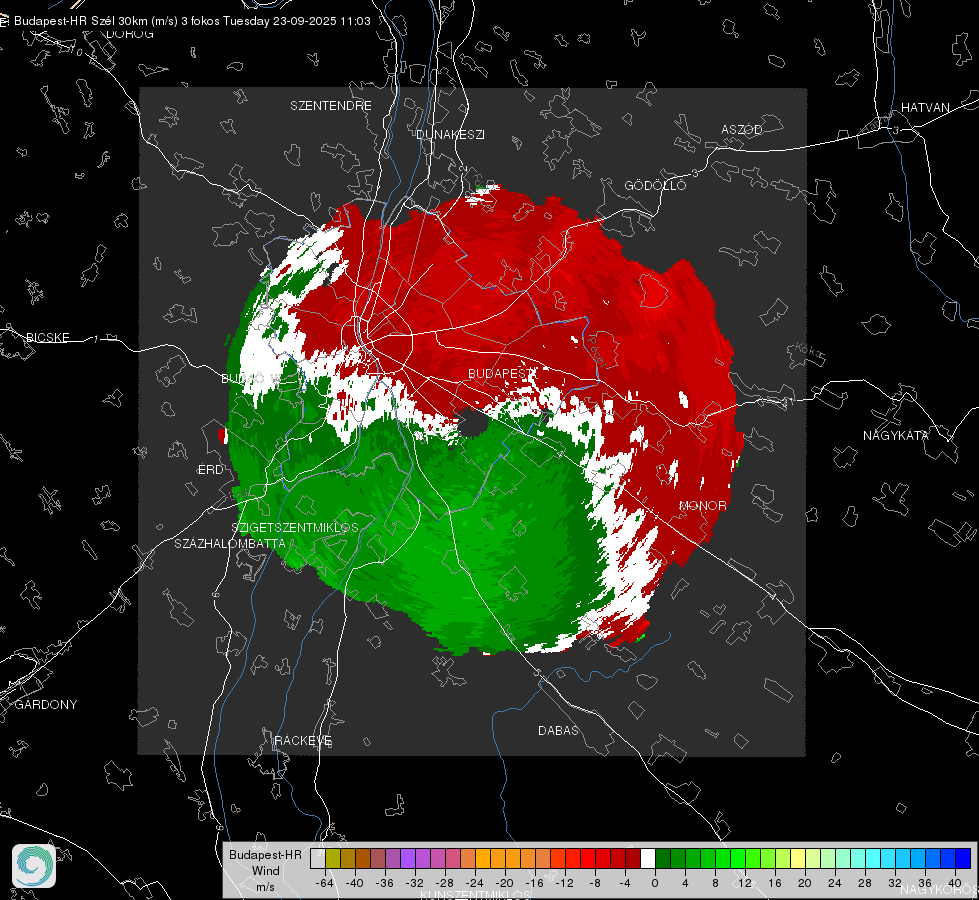Click the radar site hole at scan center
Image resolution: width=979 pixels, height=900 pixels.
tap(475, 425)
